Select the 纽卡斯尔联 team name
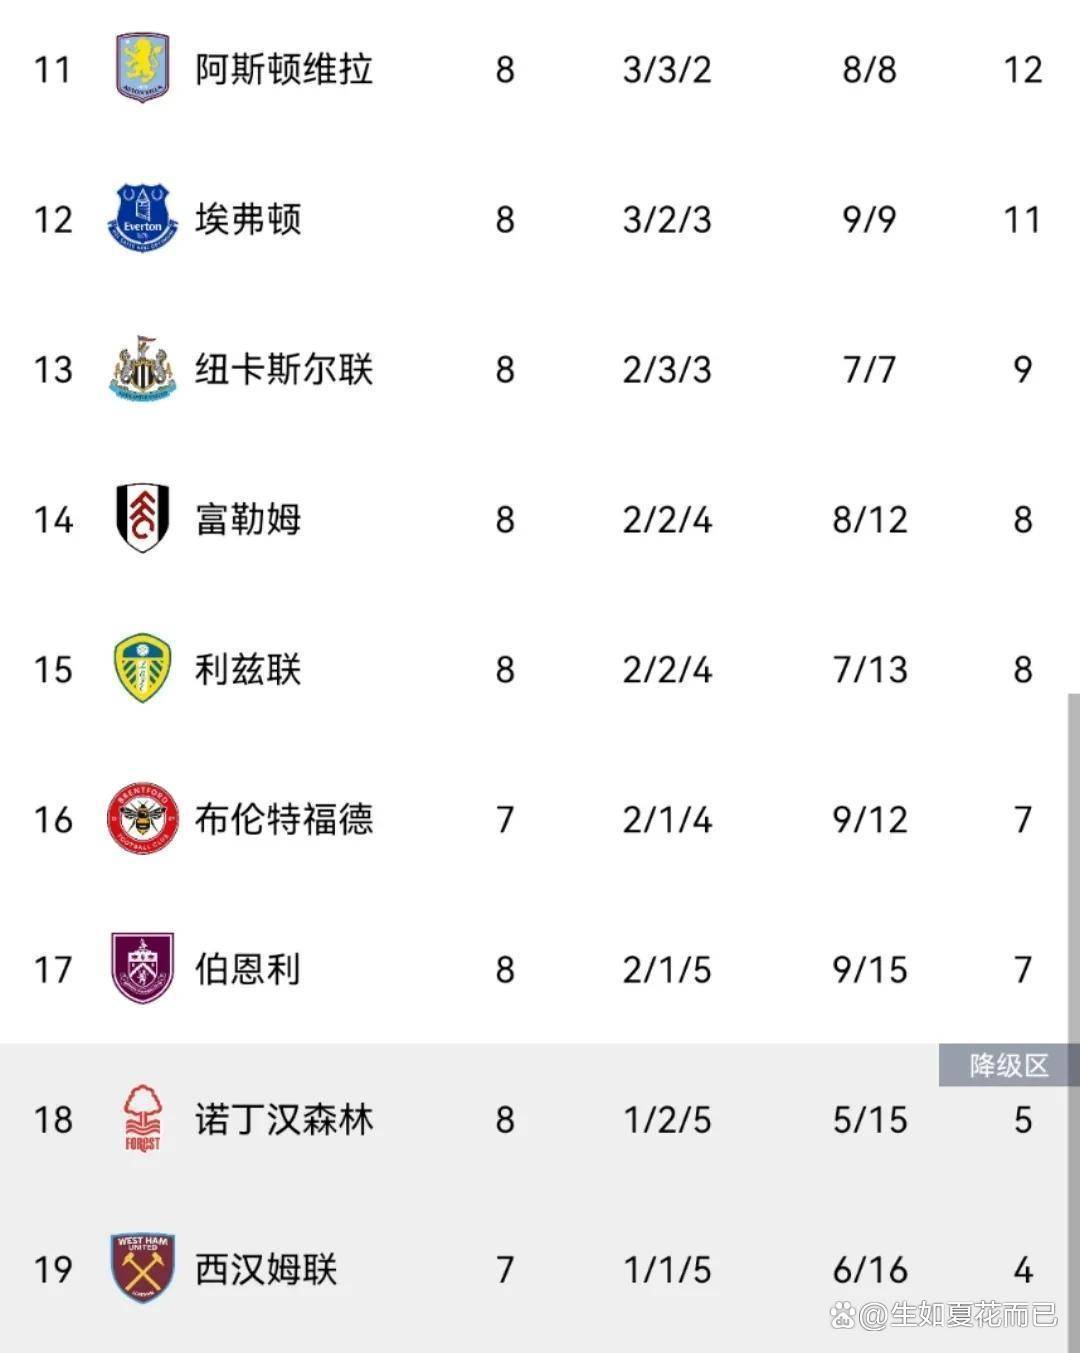The image size is (1080, 1353). (x=284, y=369)
